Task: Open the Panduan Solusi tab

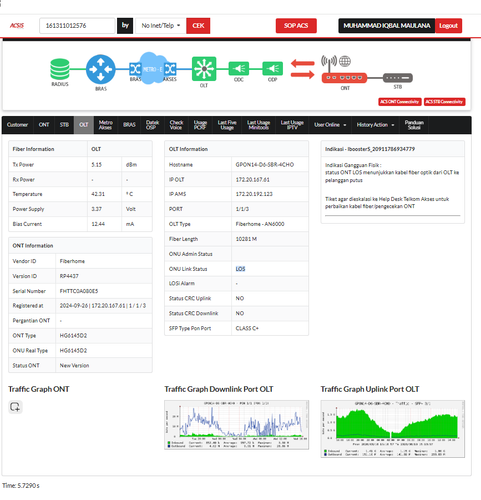Action: click(x=414, y=125)
